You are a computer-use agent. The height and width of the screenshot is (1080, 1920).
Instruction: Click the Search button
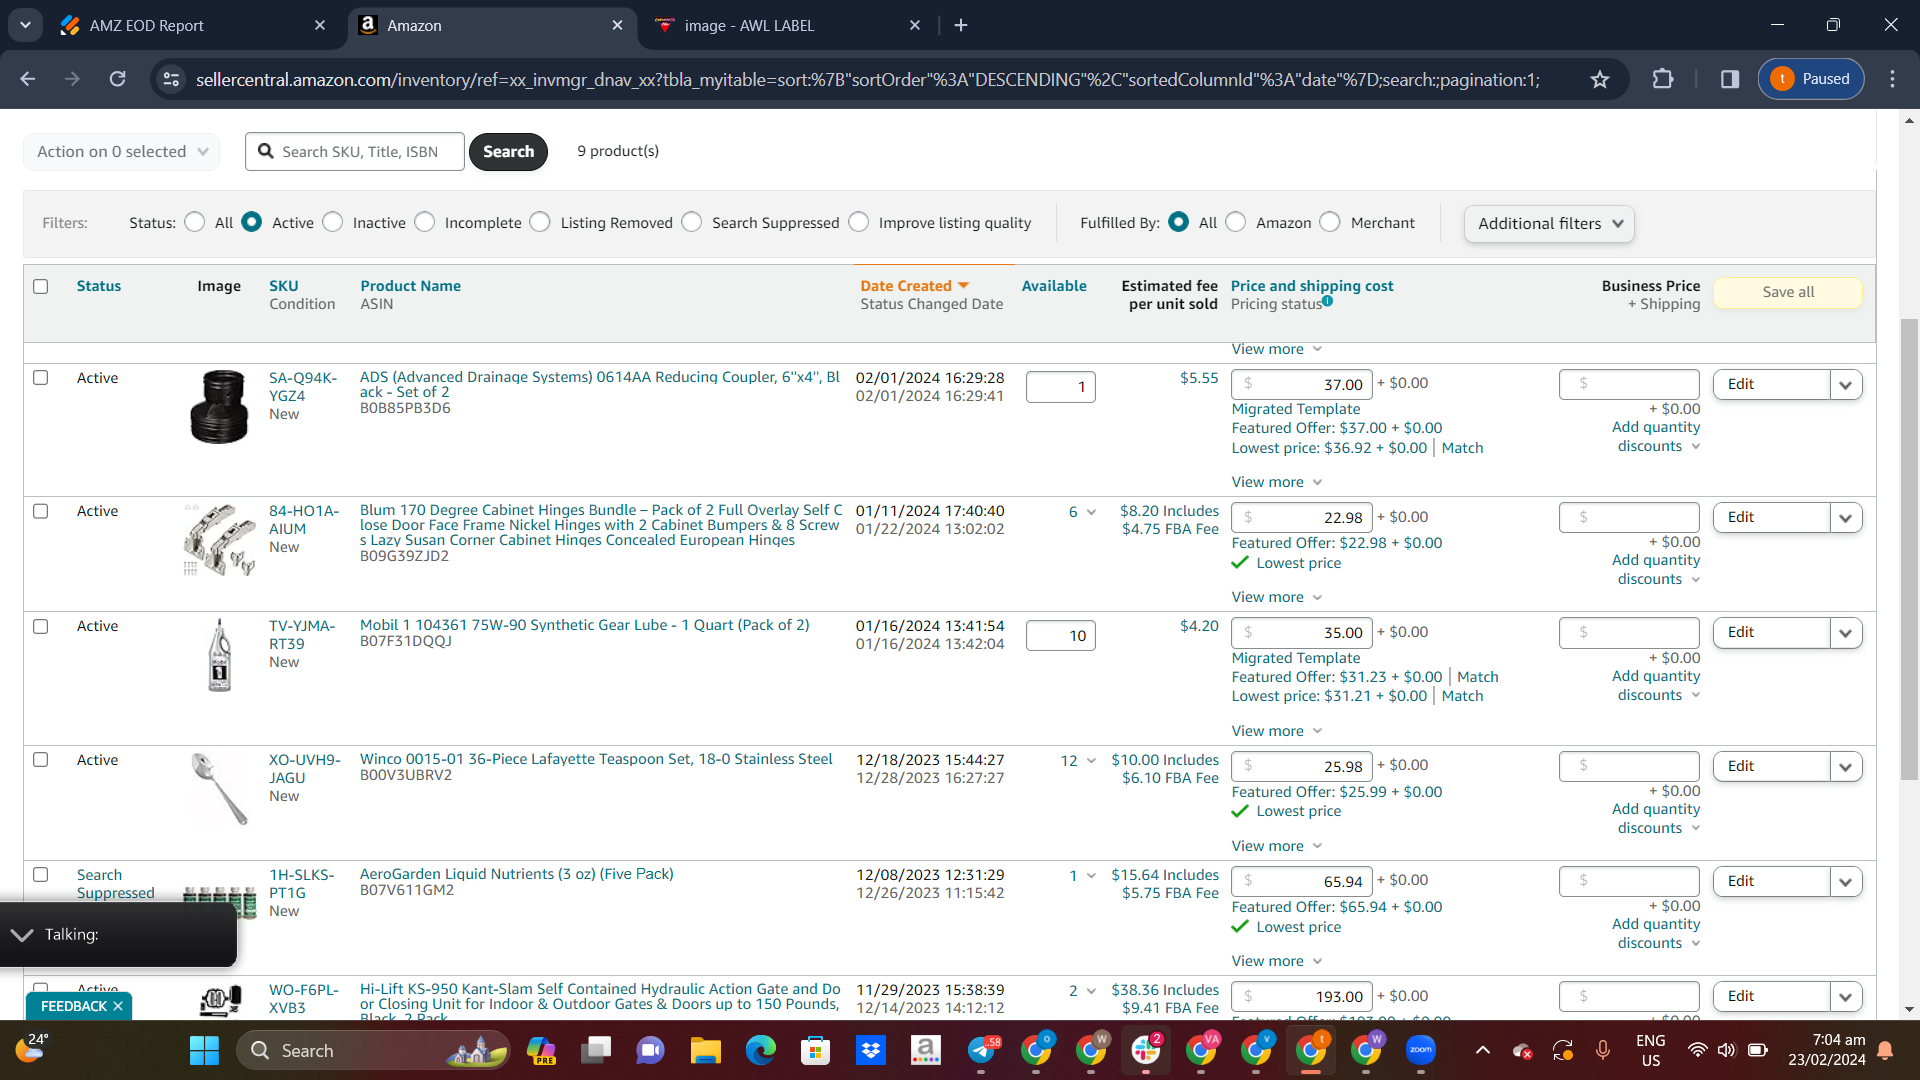pyautogui.click(x=508, y=152)
